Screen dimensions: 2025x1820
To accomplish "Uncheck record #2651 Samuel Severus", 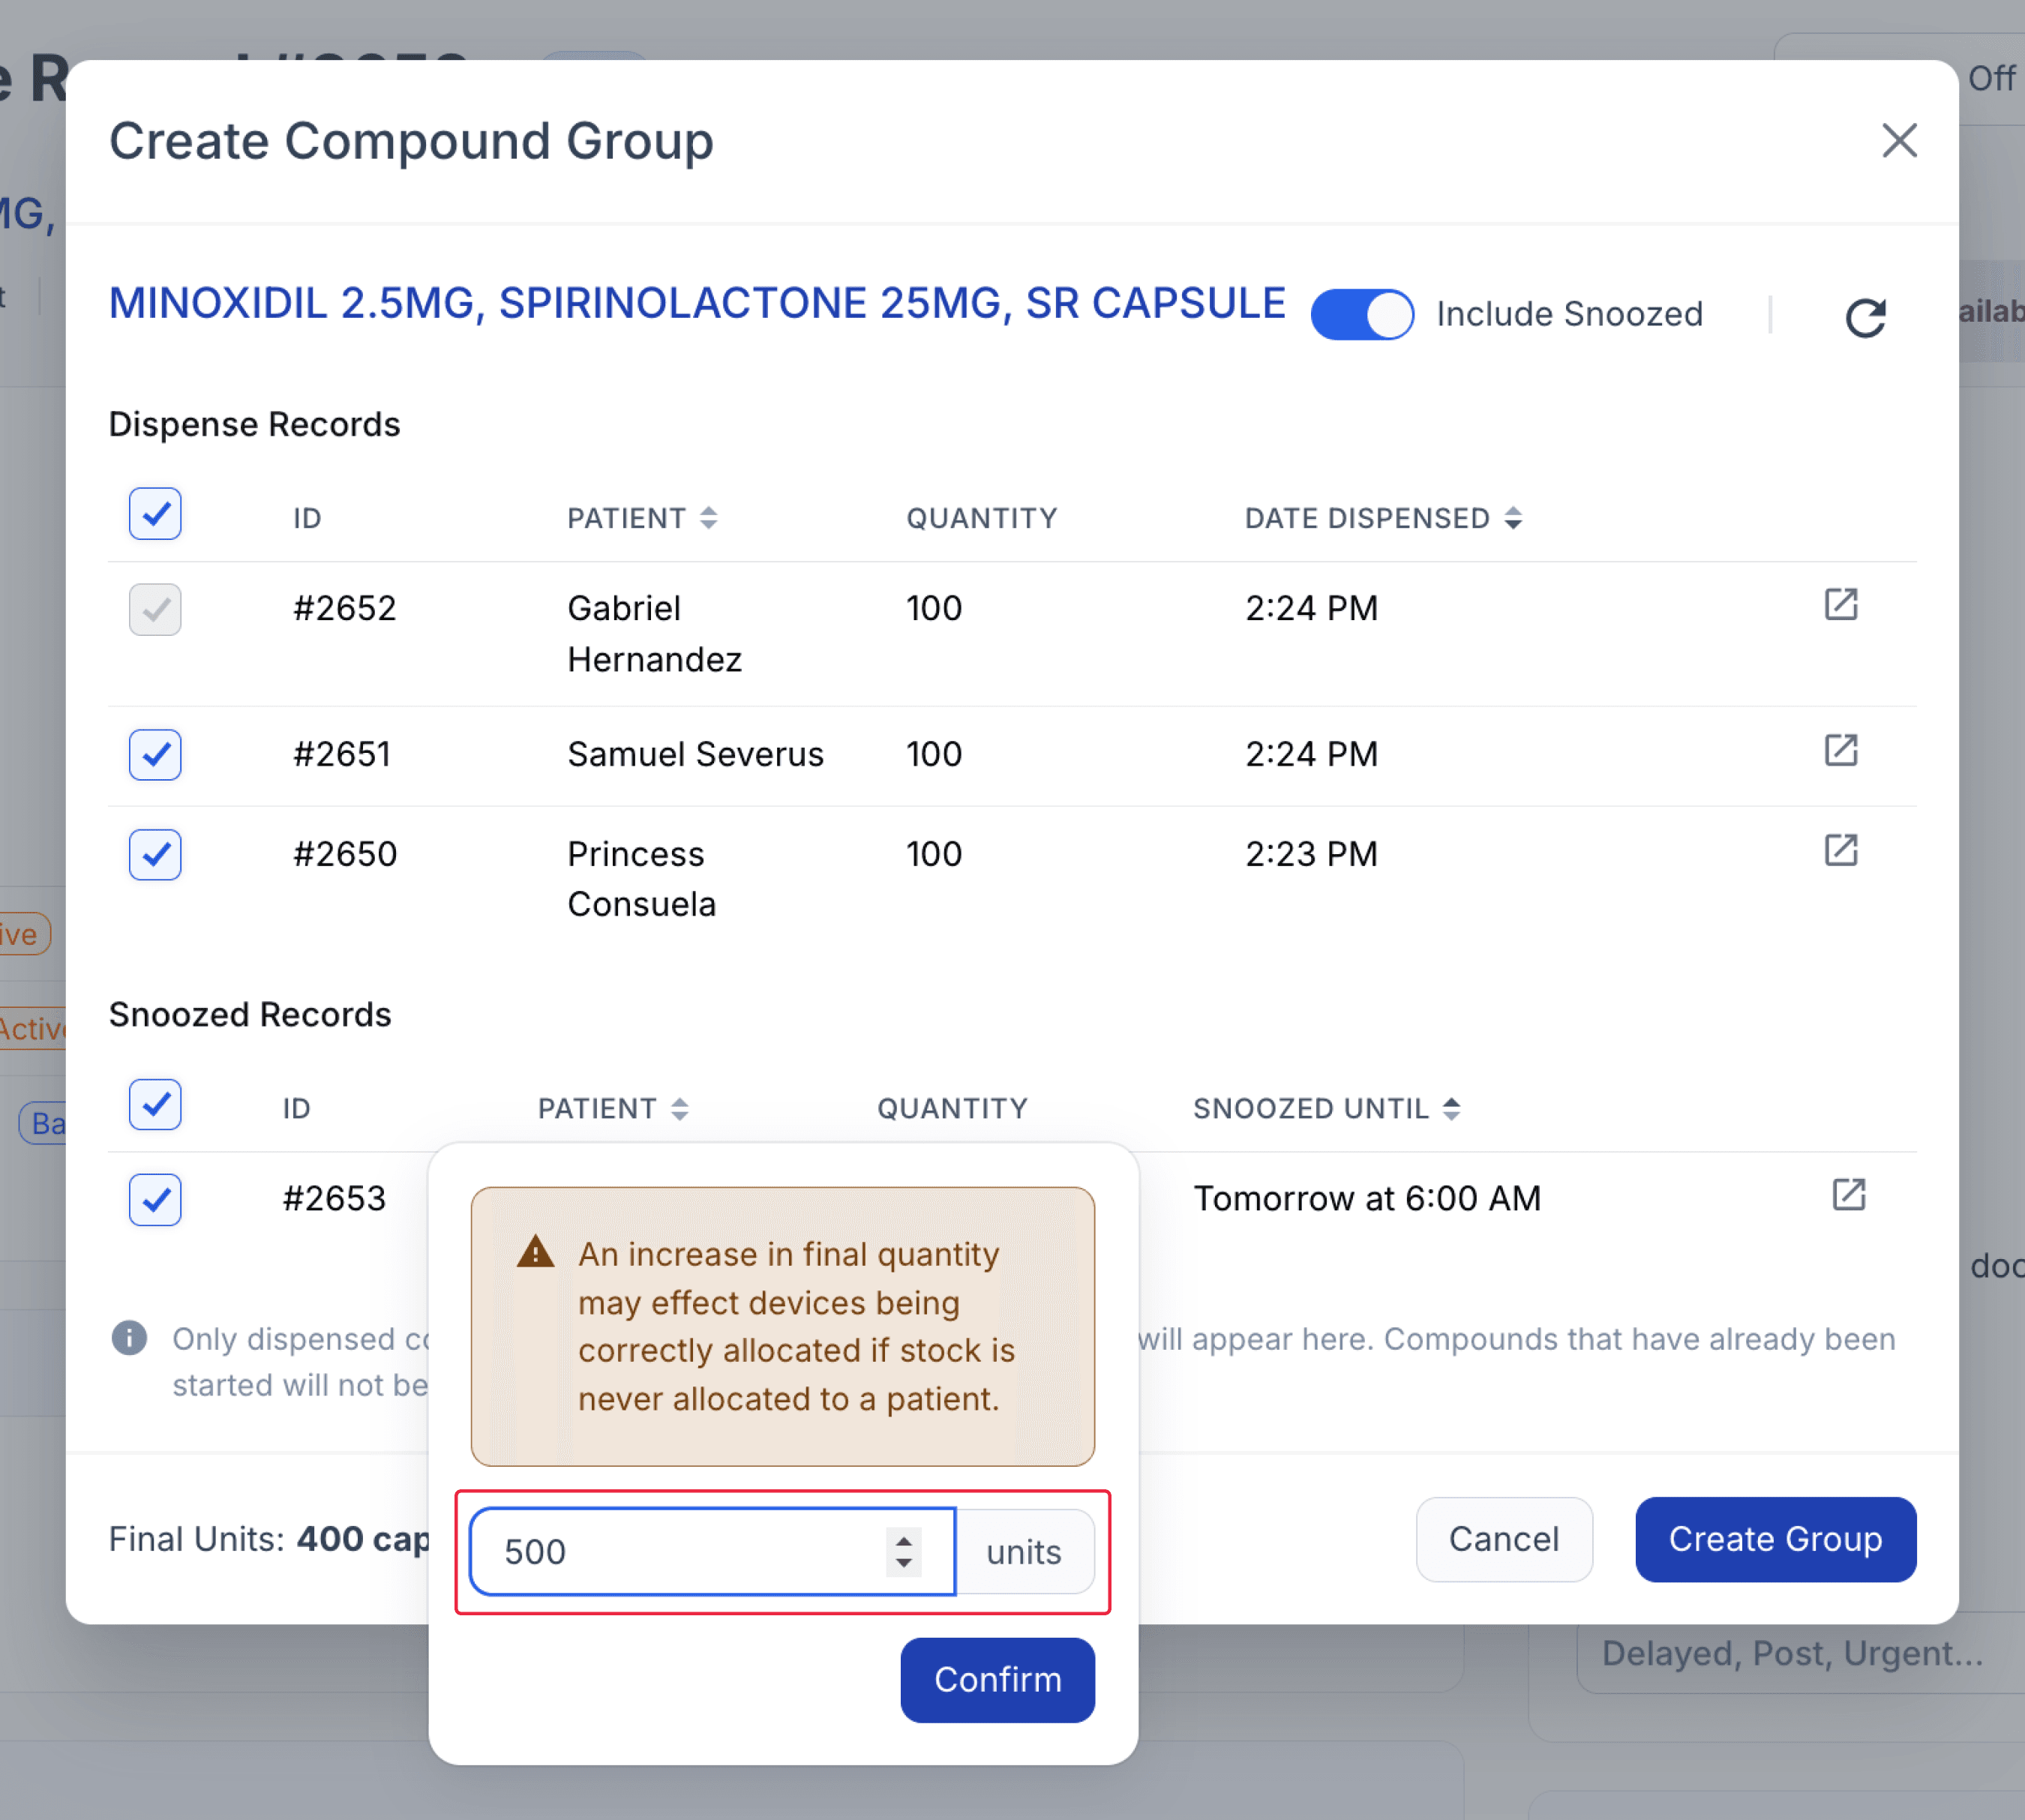I will point(155,754).
